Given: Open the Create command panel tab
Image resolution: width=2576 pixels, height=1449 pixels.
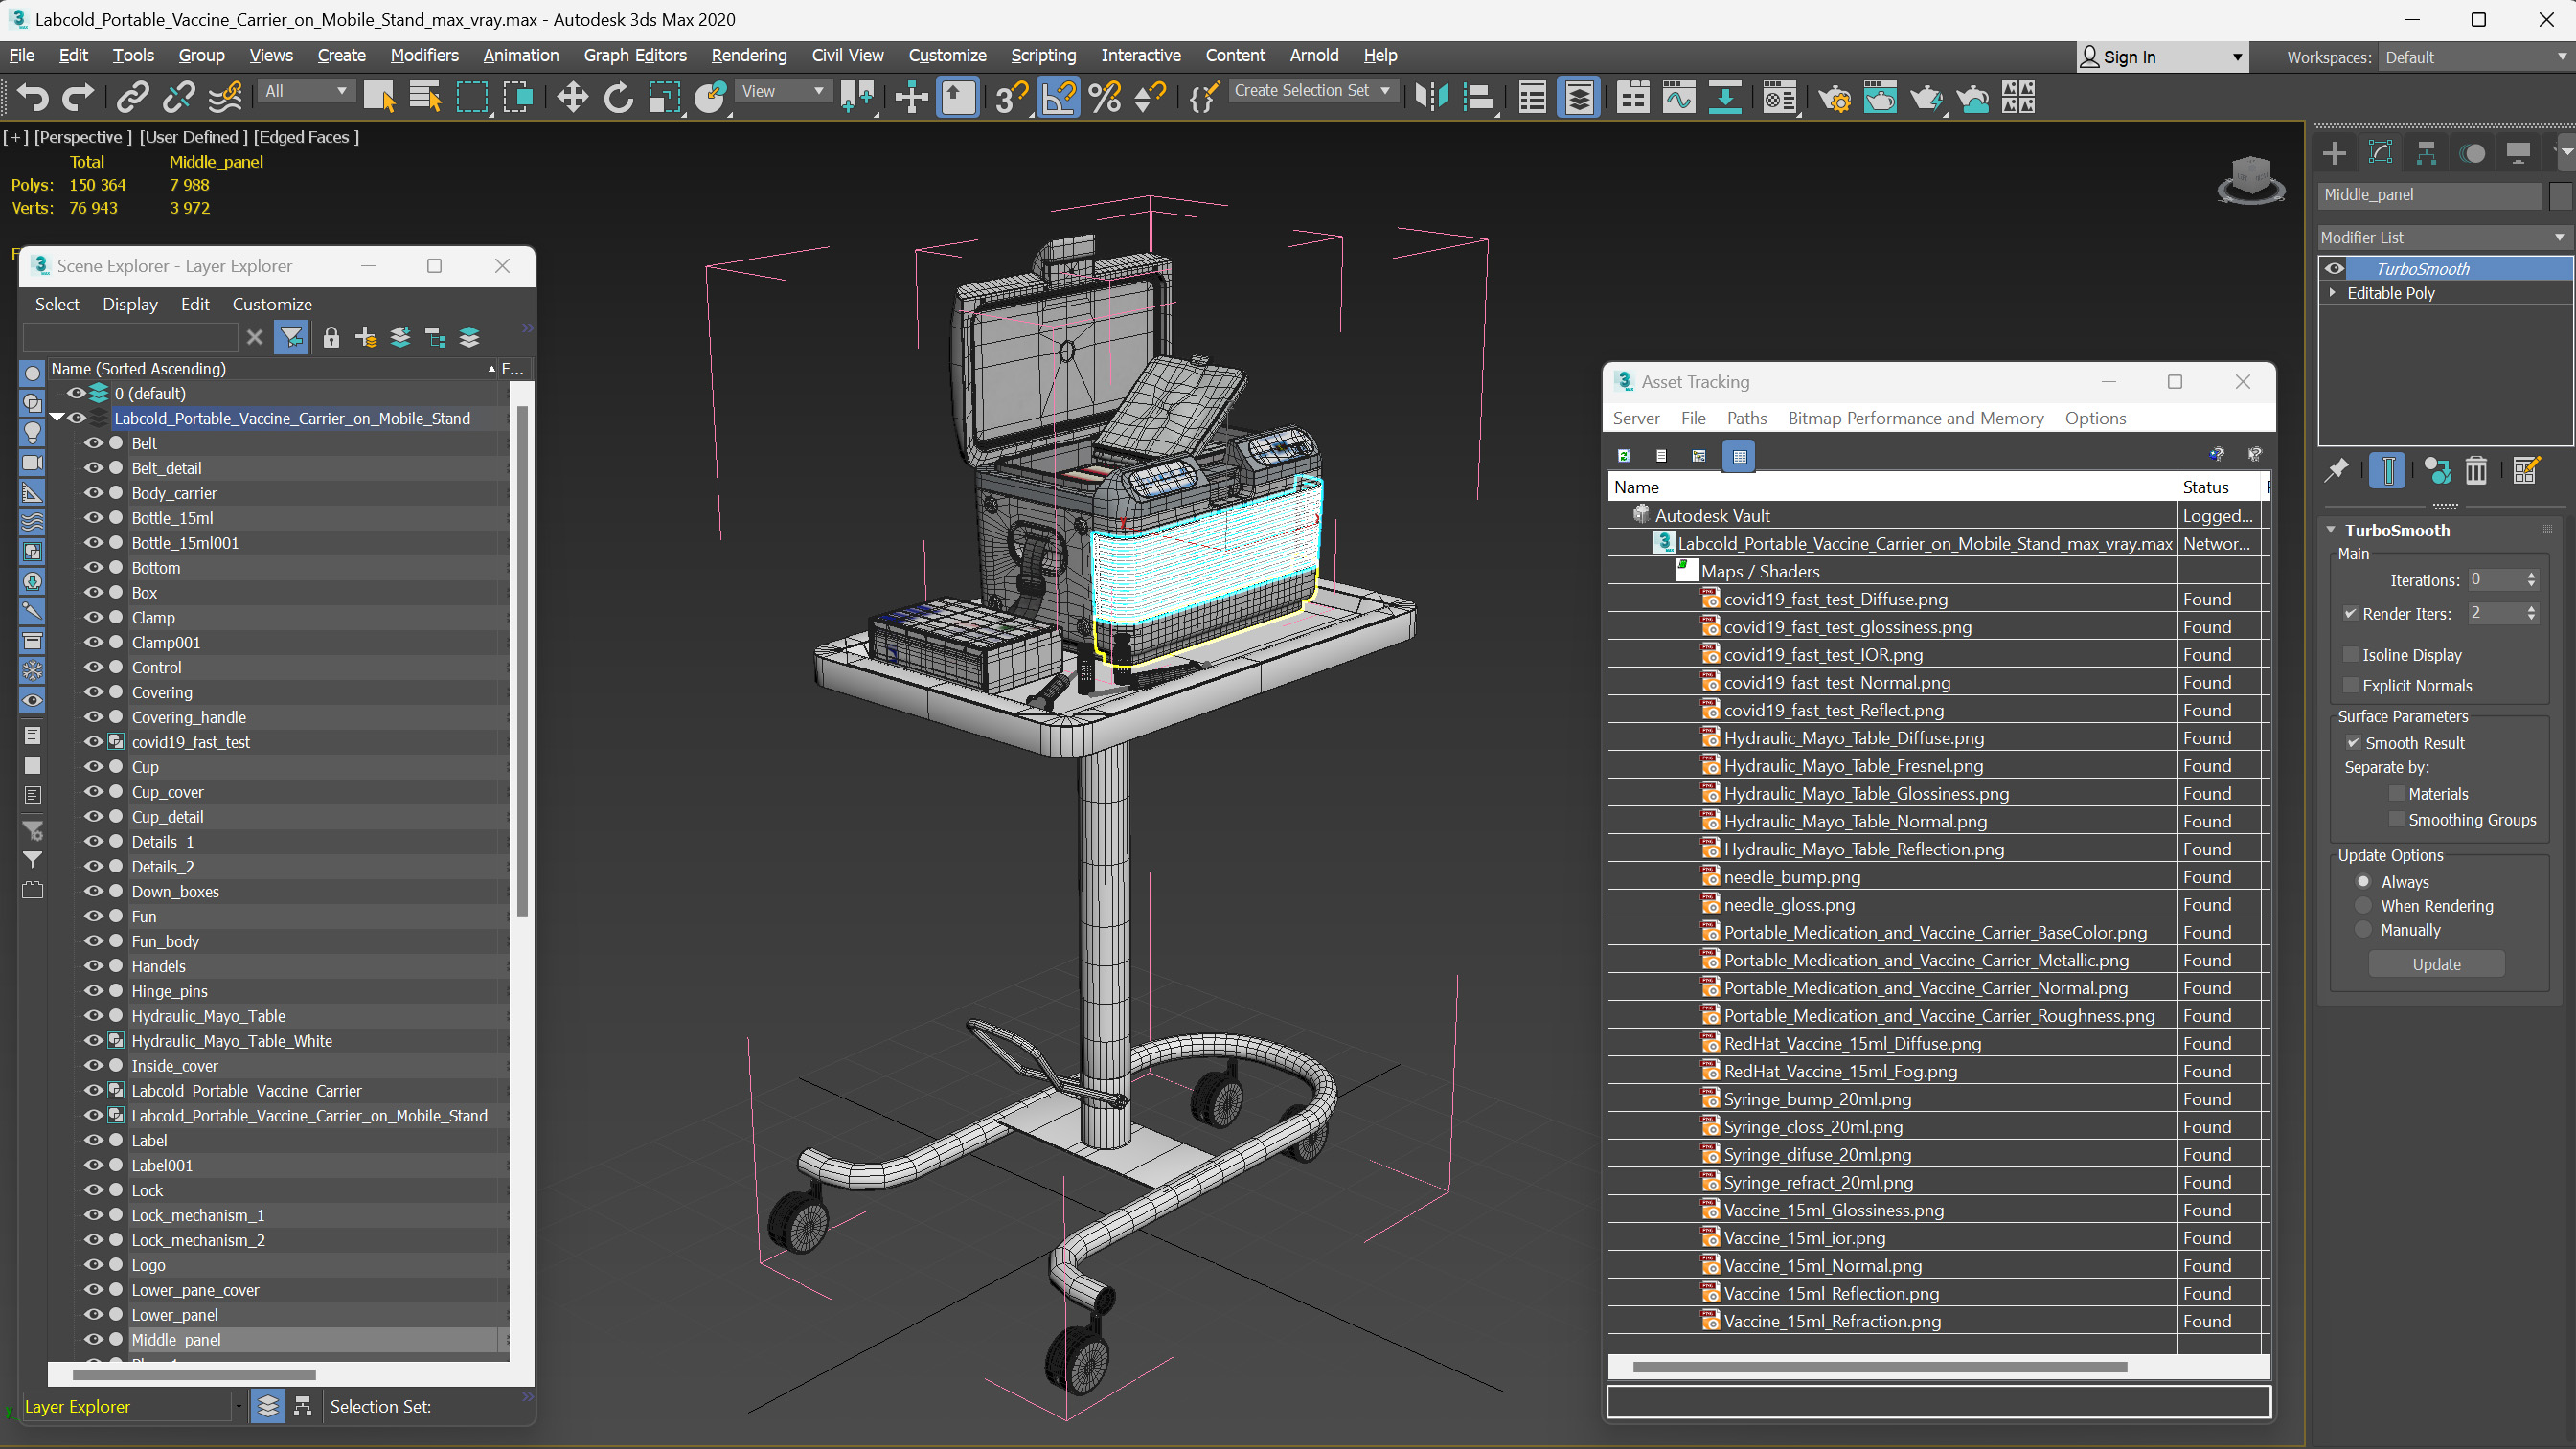Looking at the screenshot, I should (2334, 153).
